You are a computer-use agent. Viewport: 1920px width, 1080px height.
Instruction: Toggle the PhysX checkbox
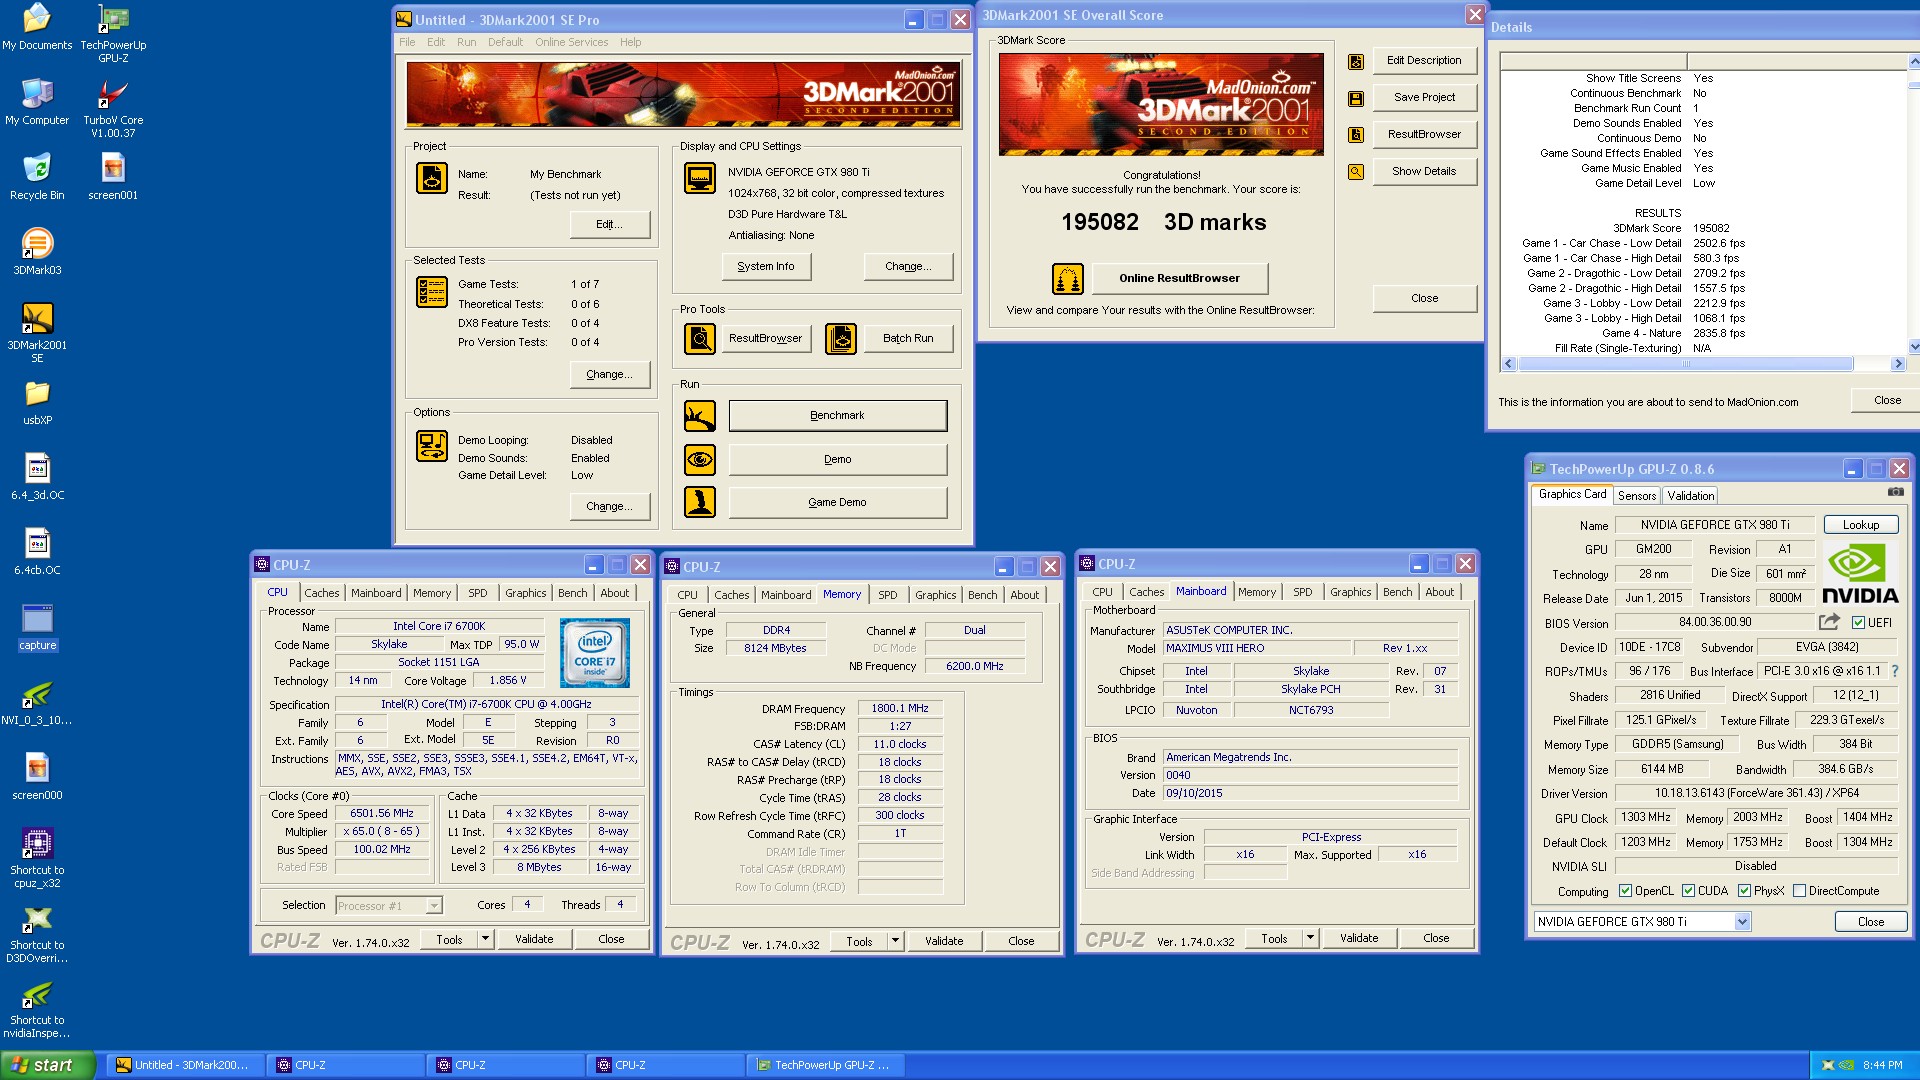click(x=1744, y=890)
